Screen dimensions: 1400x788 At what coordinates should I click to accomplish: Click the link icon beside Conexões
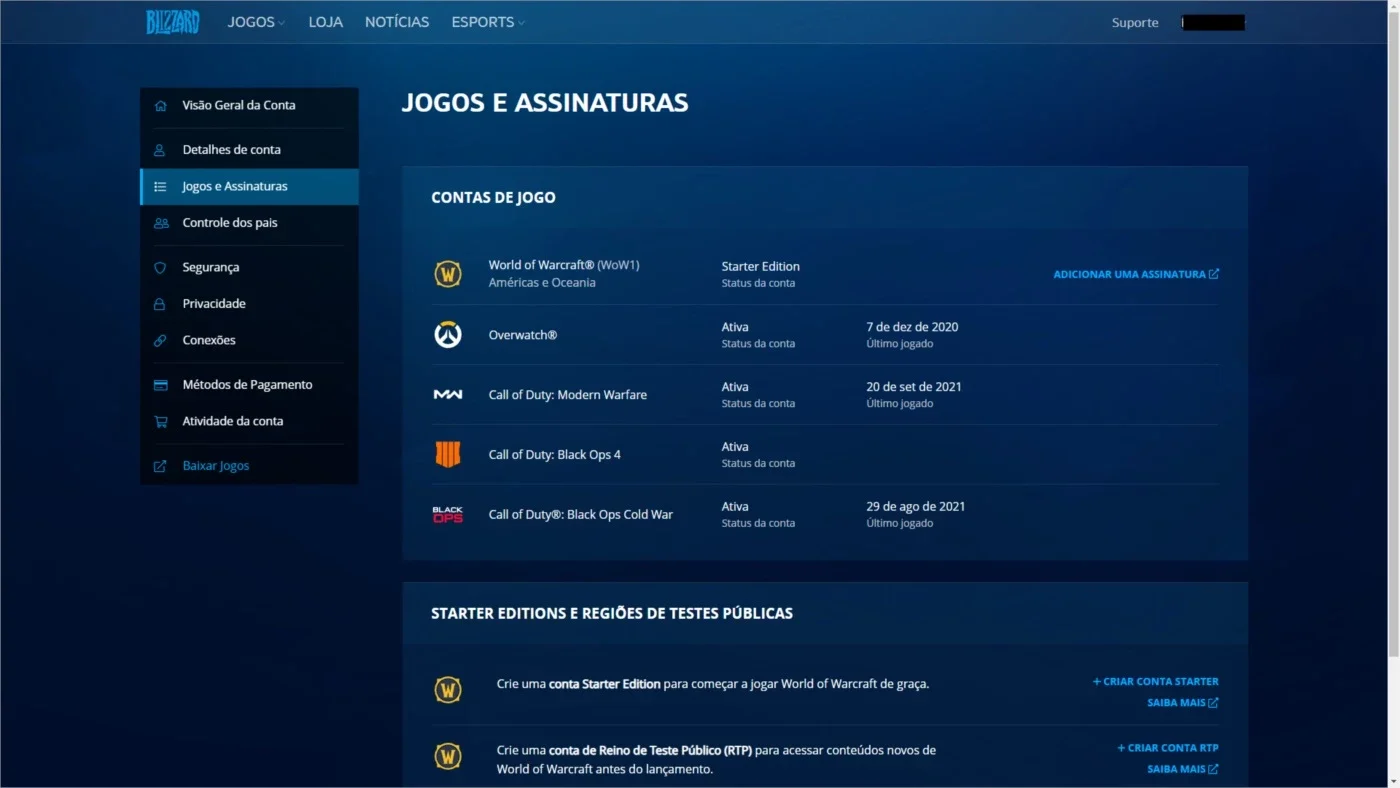click(160, 340)
